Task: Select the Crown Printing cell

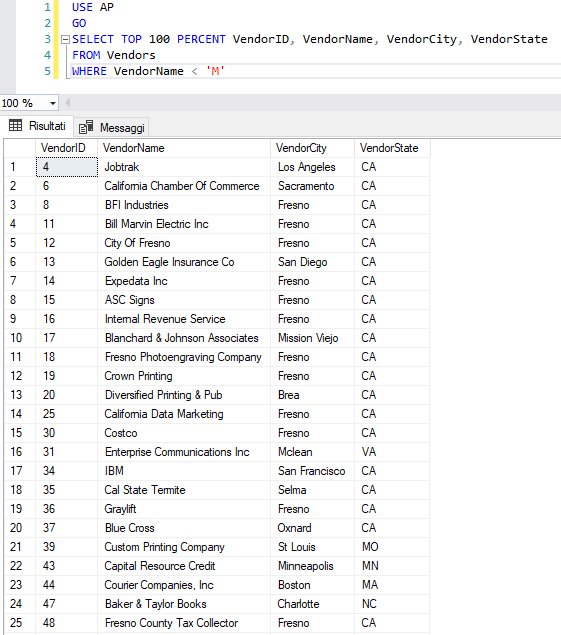Action: 184,376
